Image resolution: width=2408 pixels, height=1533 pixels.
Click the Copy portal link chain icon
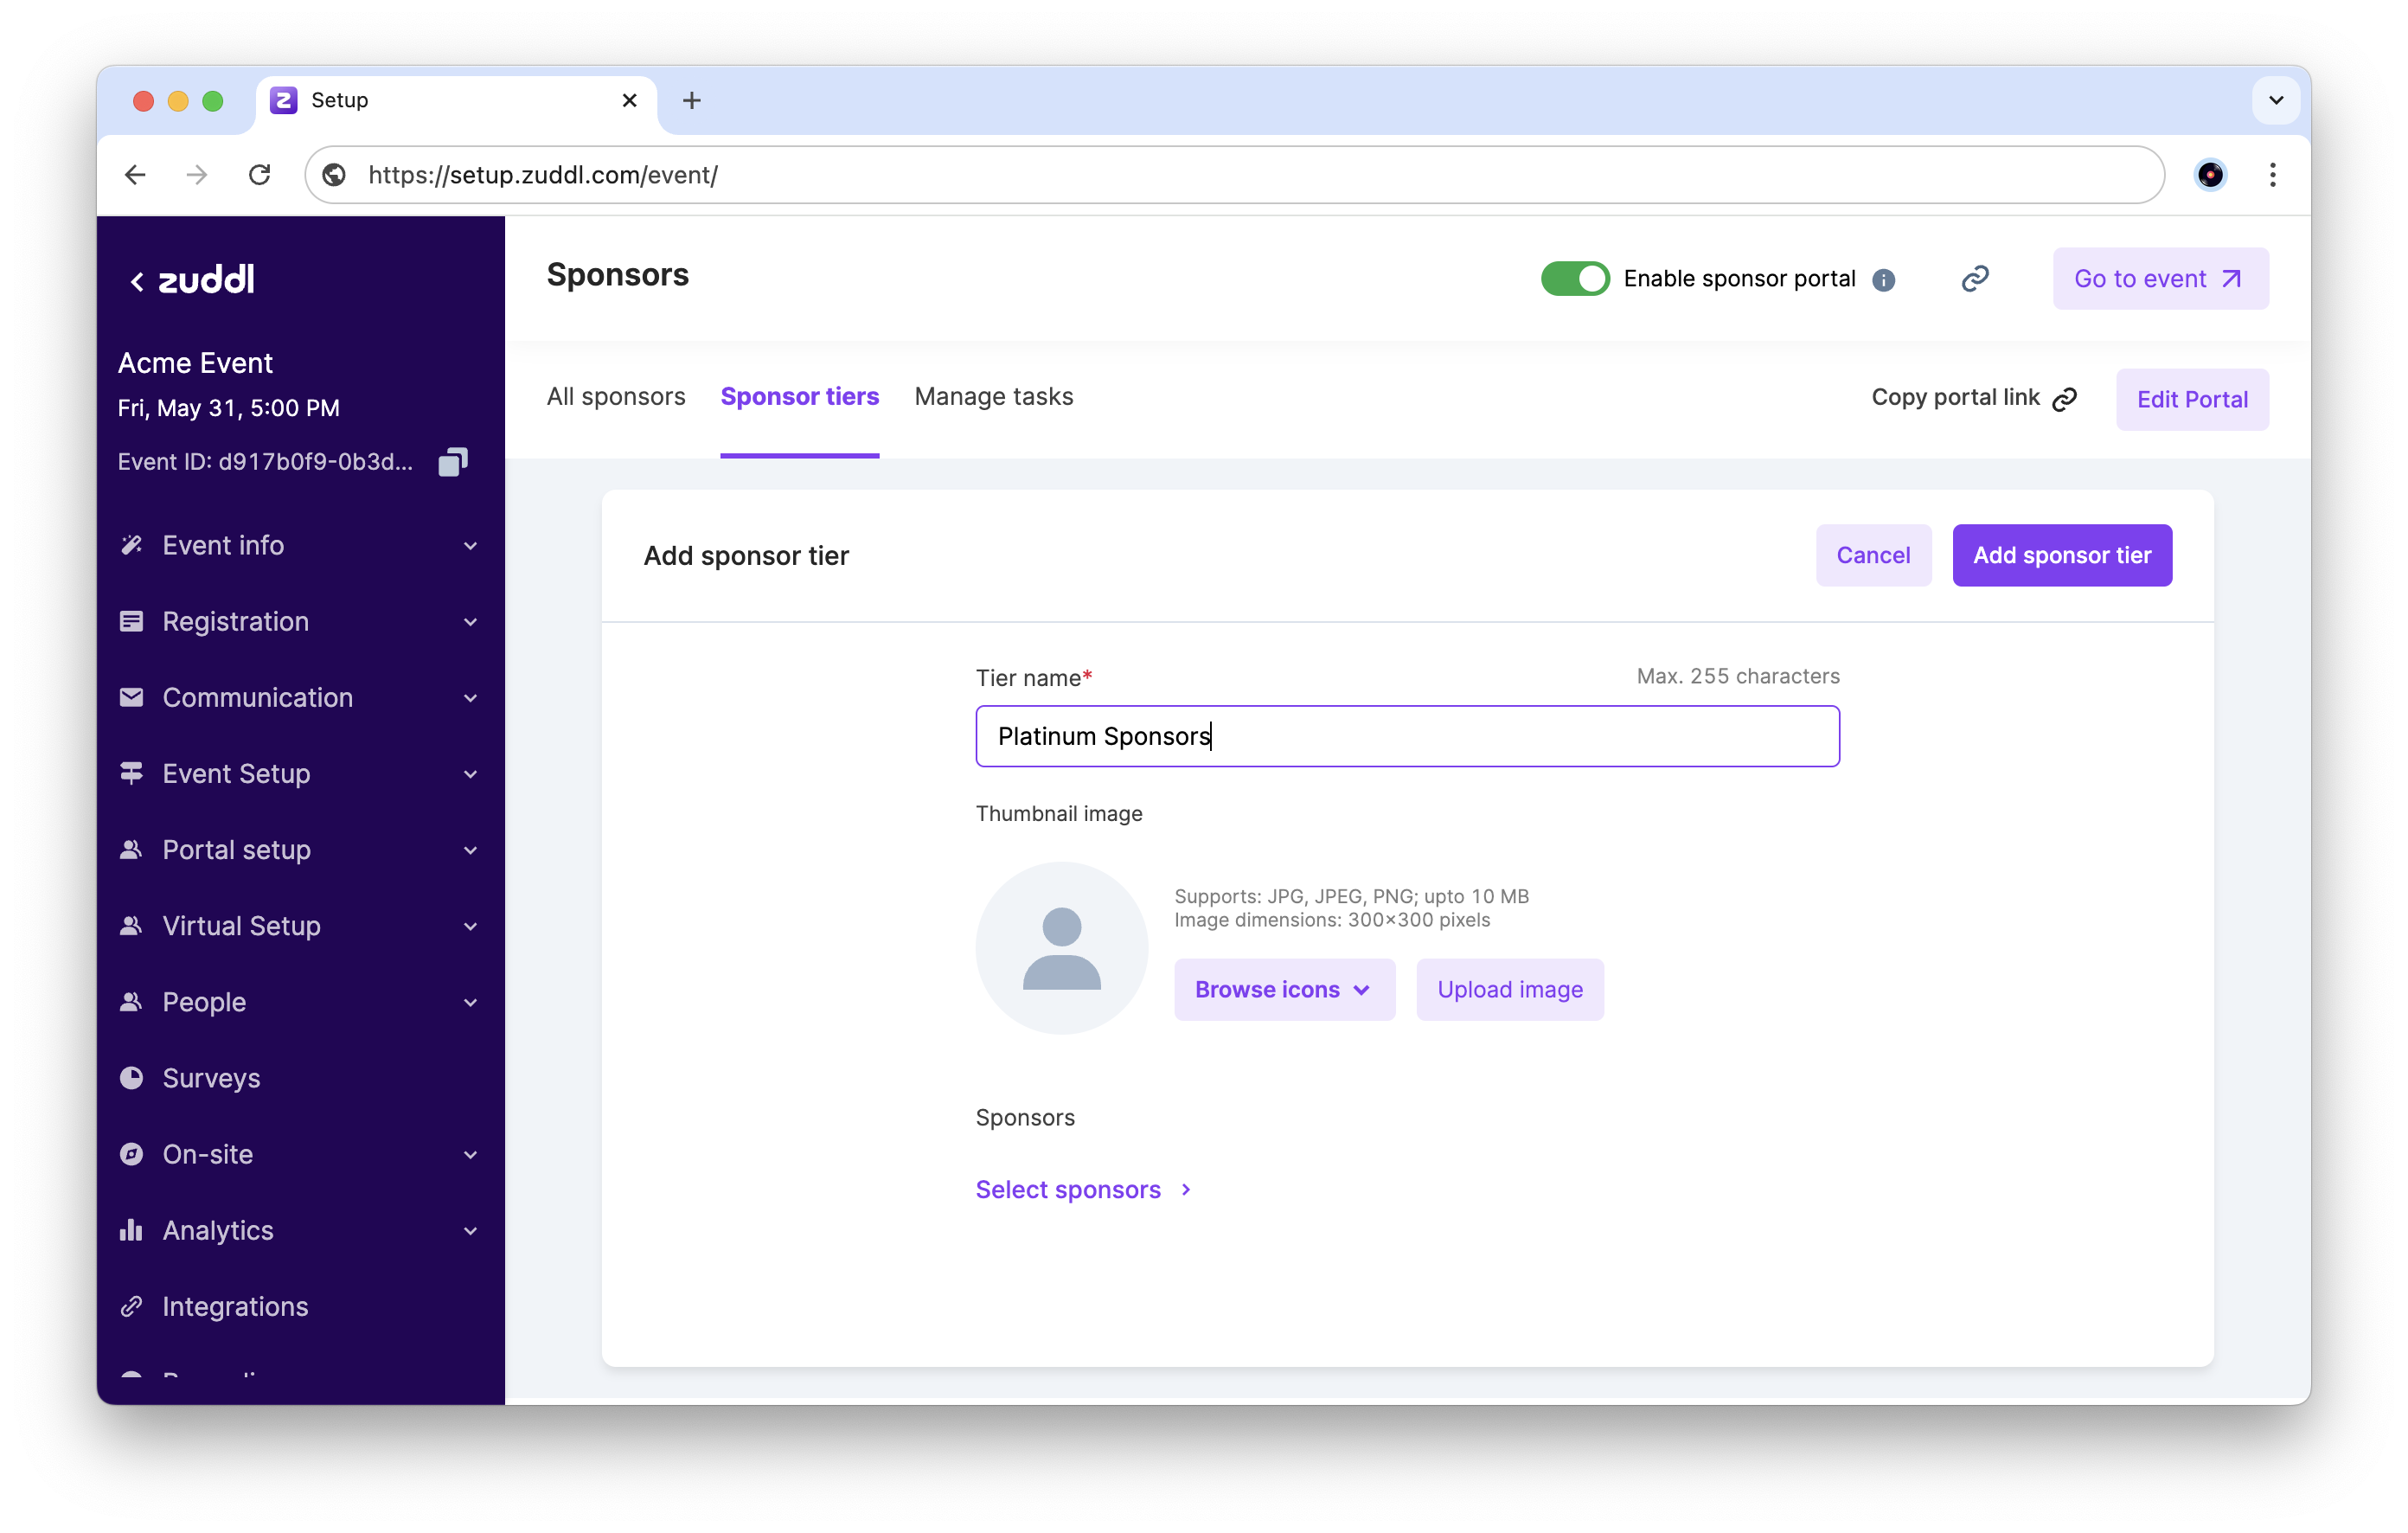click(x=2064, y=399)
